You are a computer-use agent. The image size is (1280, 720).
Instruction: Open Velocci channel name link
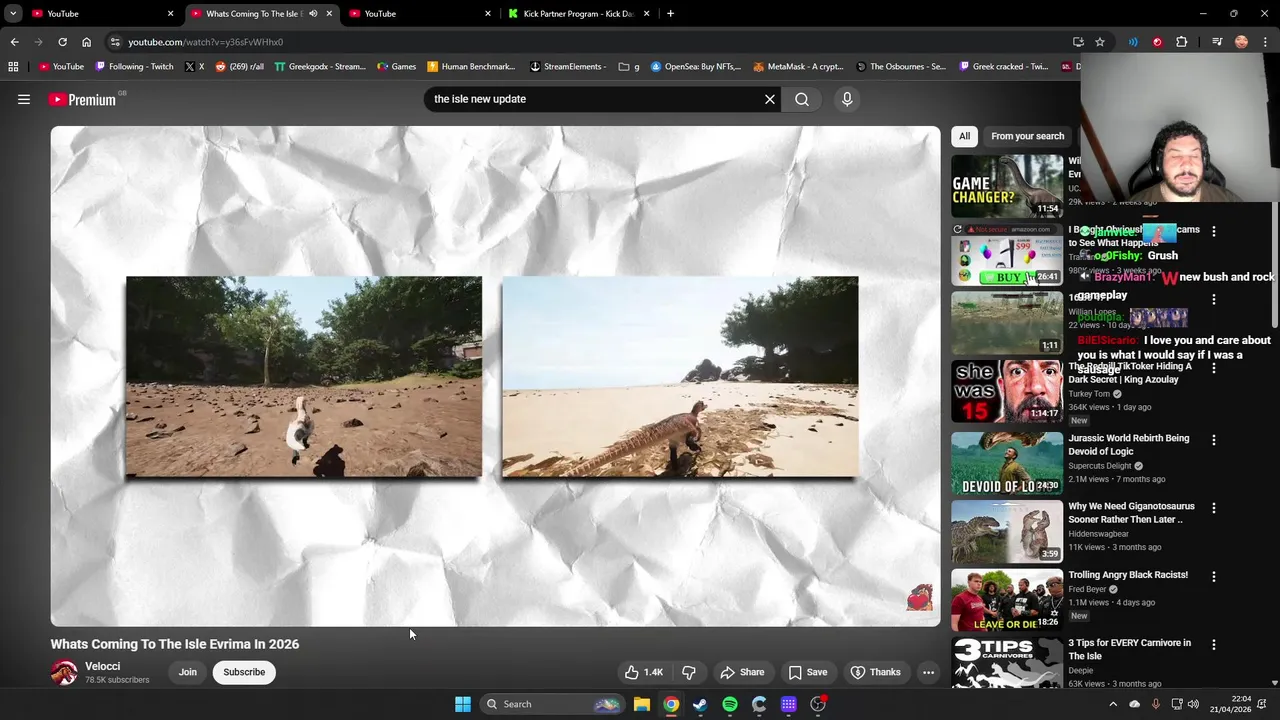pos(102,666)
